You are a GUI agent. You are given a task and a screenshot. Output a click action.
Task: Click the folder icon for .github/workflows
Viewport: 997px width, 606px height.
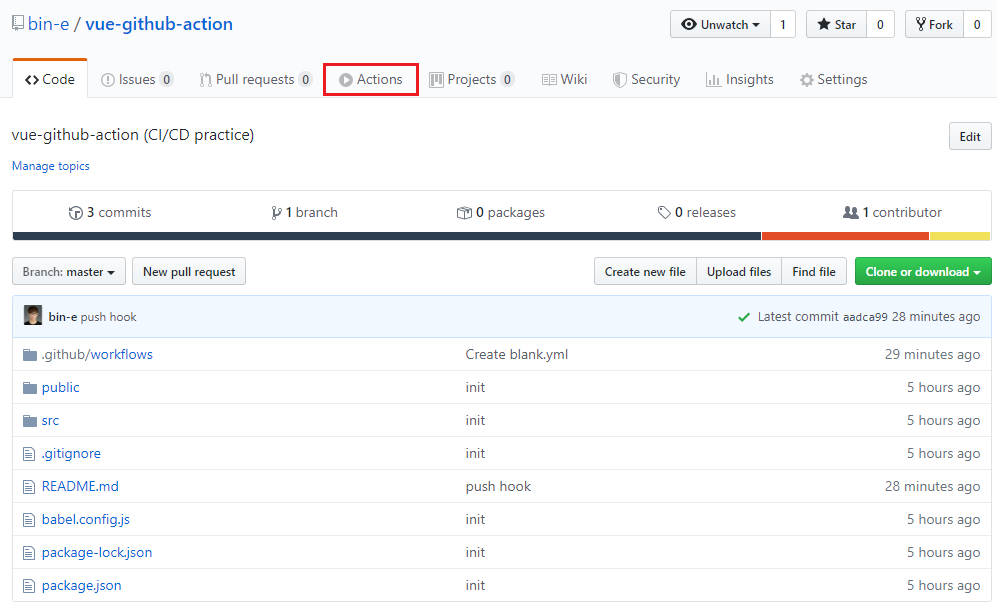(30, 355)
